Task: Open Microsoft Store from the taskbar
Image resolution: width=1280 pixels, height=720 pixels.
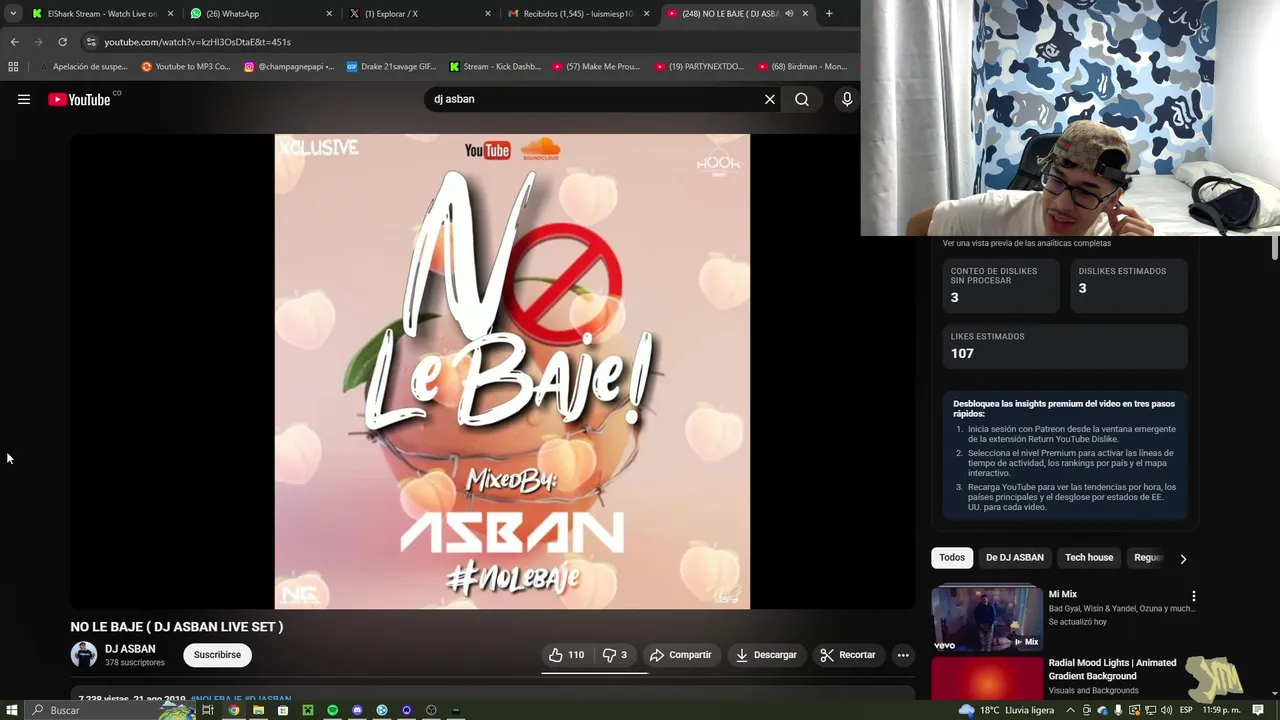Action: click(283, 710)
